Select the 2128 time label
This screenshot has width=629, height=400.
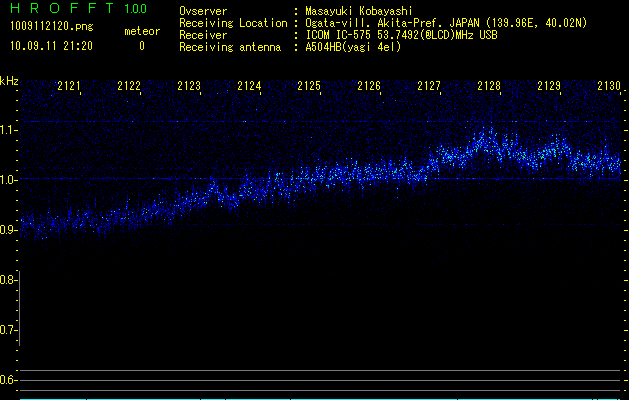(489, 87)
